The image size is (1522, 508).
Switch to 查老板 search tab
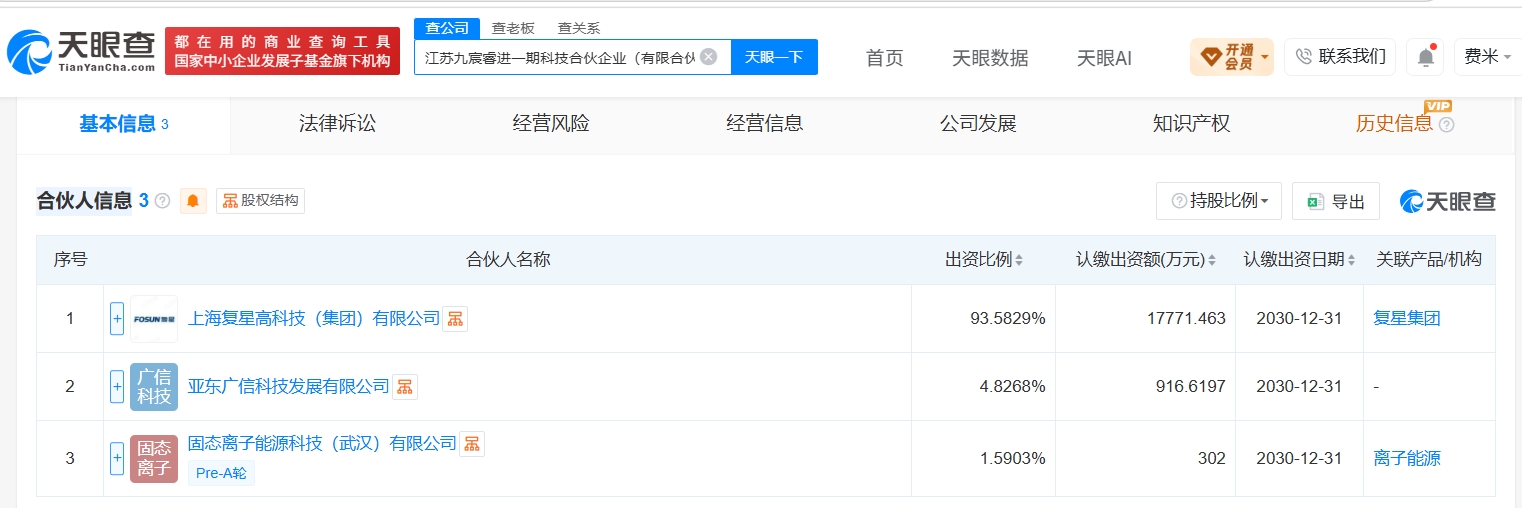pyautogui.click(x=513, y=28)
